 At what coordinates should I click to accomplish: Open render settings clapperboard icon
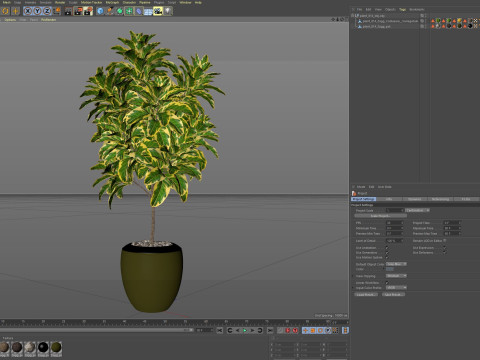pos(88,11)
